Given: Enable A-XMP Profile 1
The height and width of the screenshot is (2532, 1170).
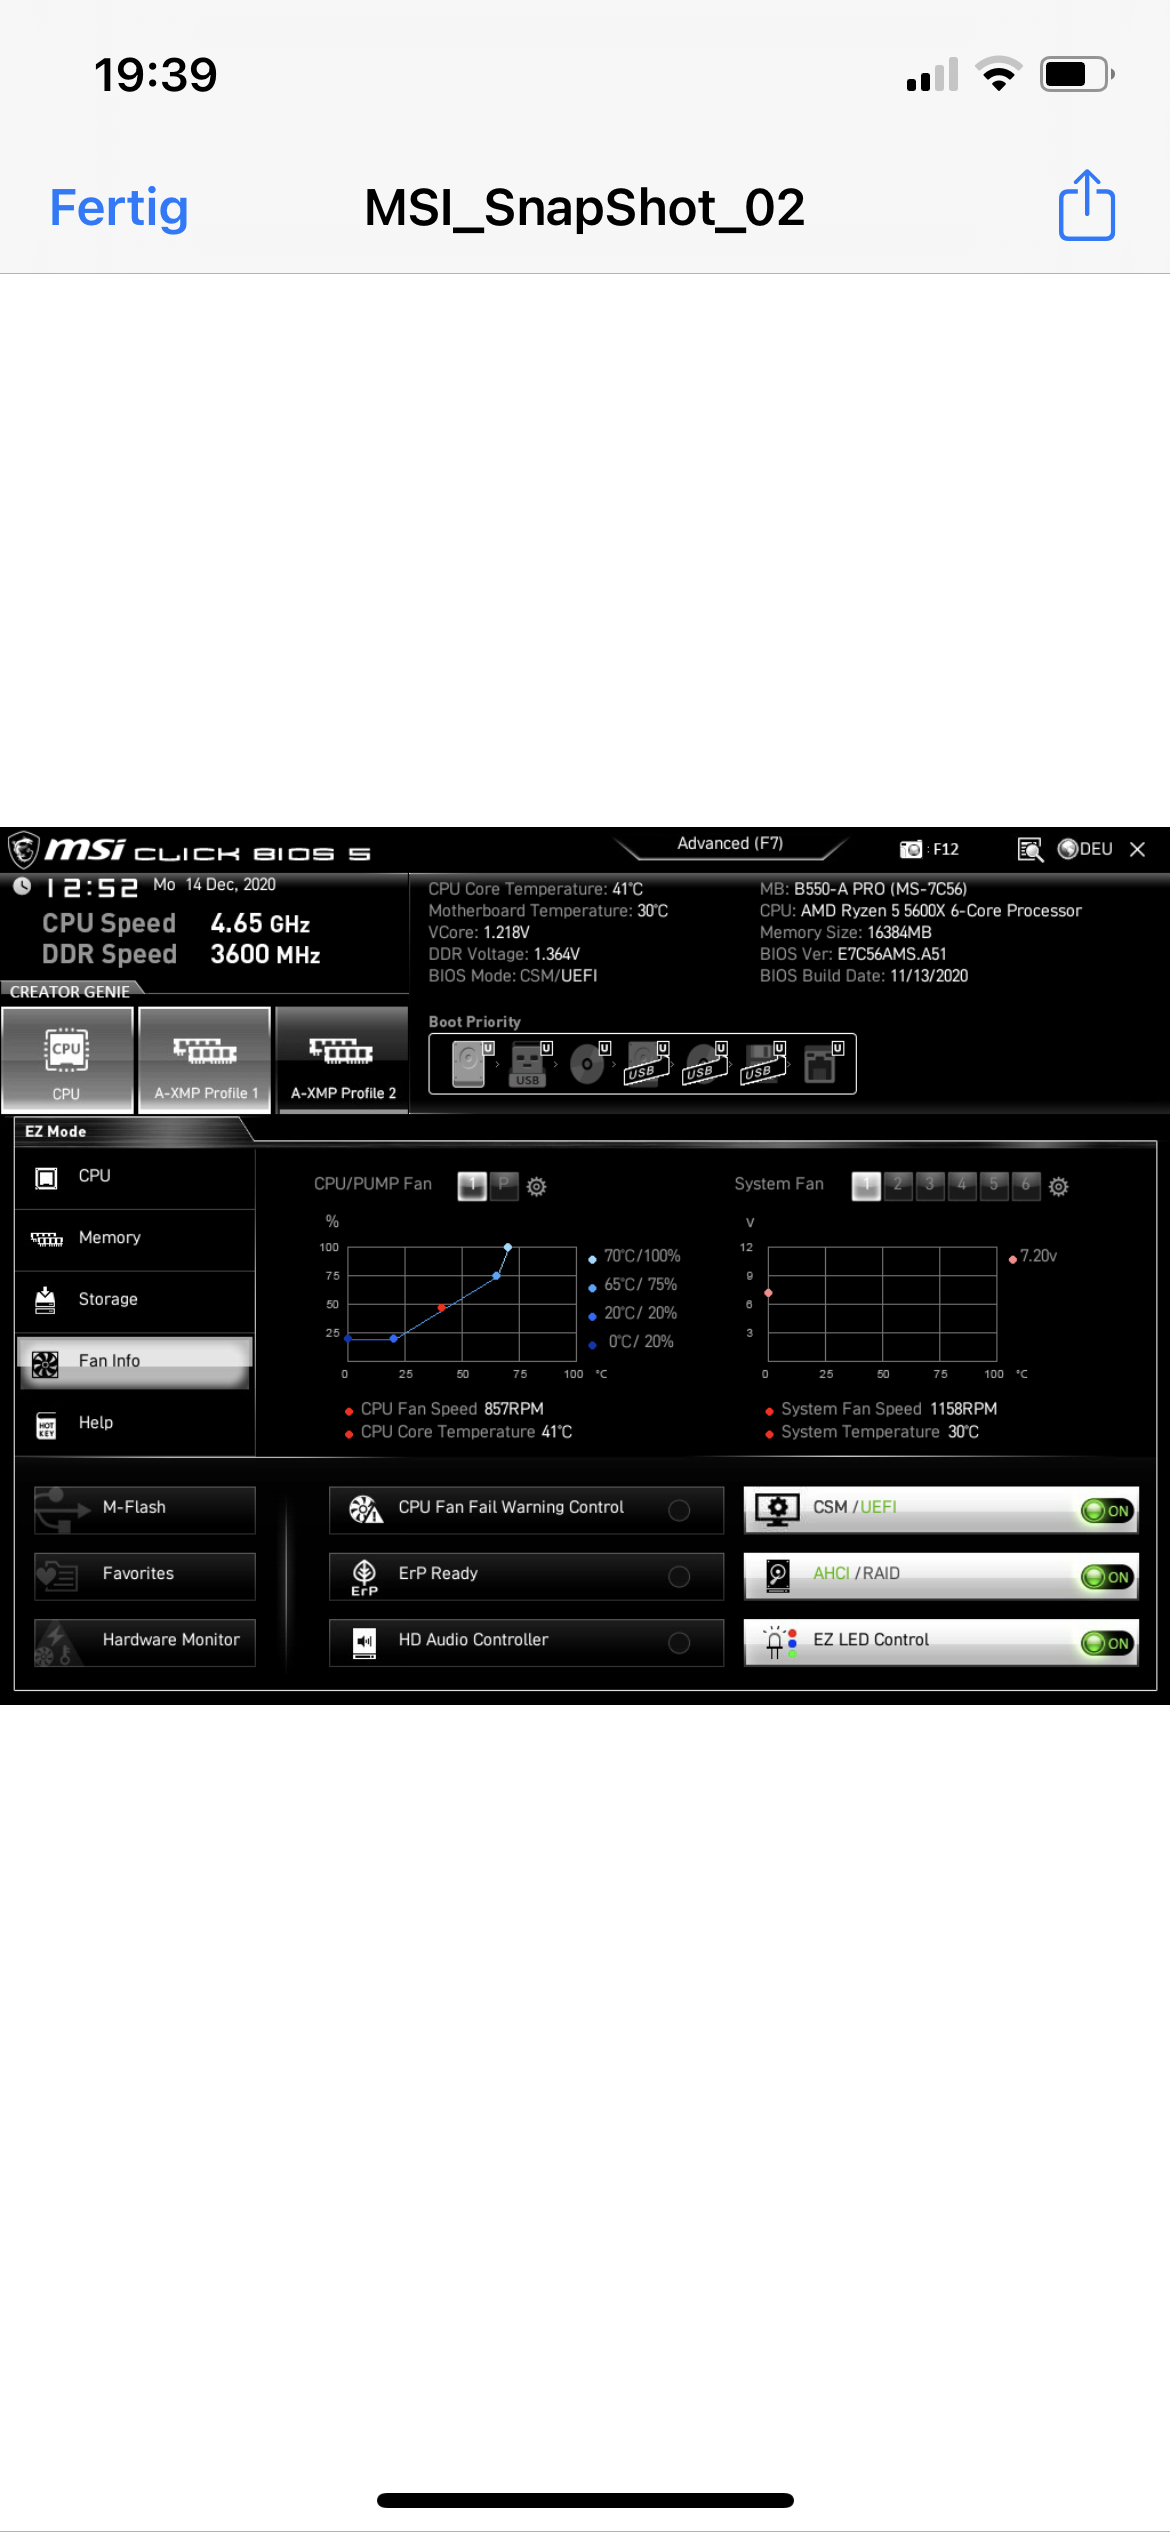Looking at the screenshot, I should pyautogui.click(x=205, y=1060).
